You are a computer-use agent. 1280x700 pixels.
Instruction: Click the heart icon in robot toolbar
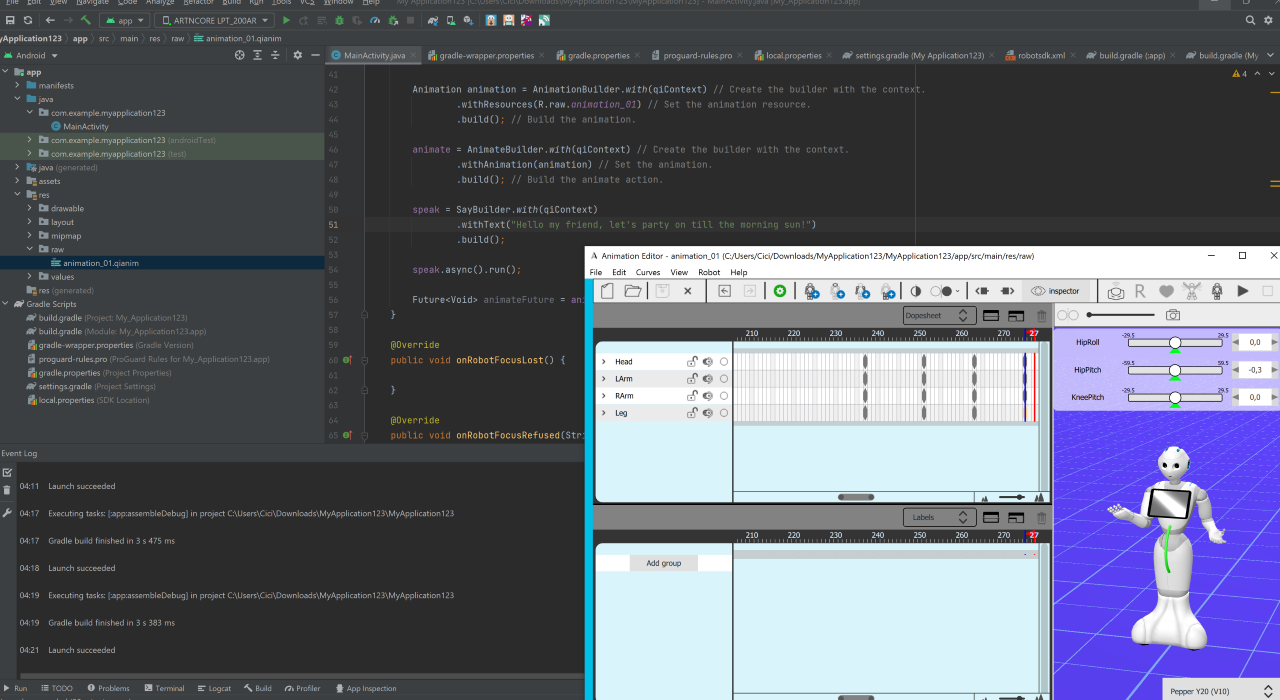1166,291
